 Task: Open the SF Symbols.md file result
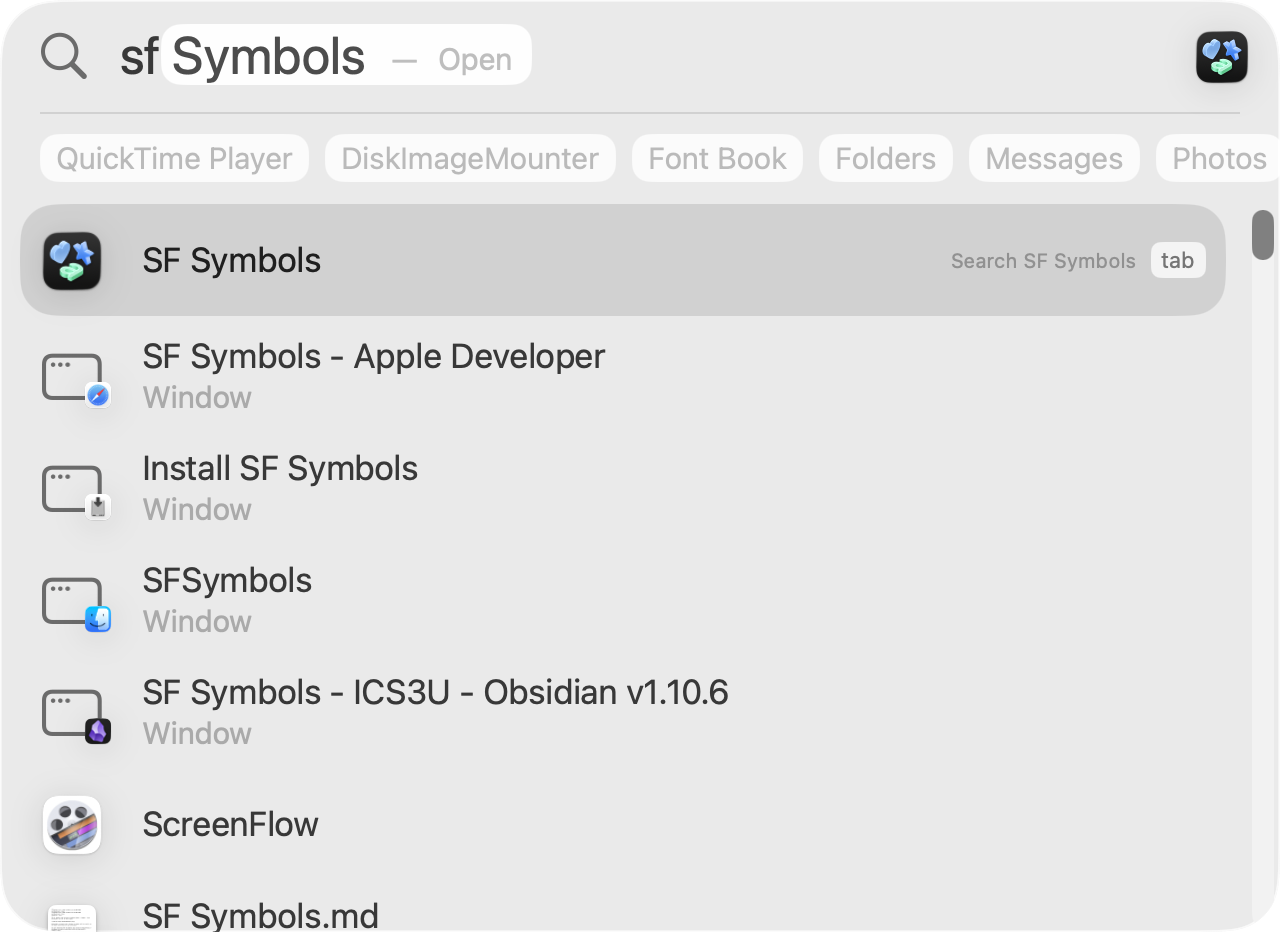tap(260, 915)
